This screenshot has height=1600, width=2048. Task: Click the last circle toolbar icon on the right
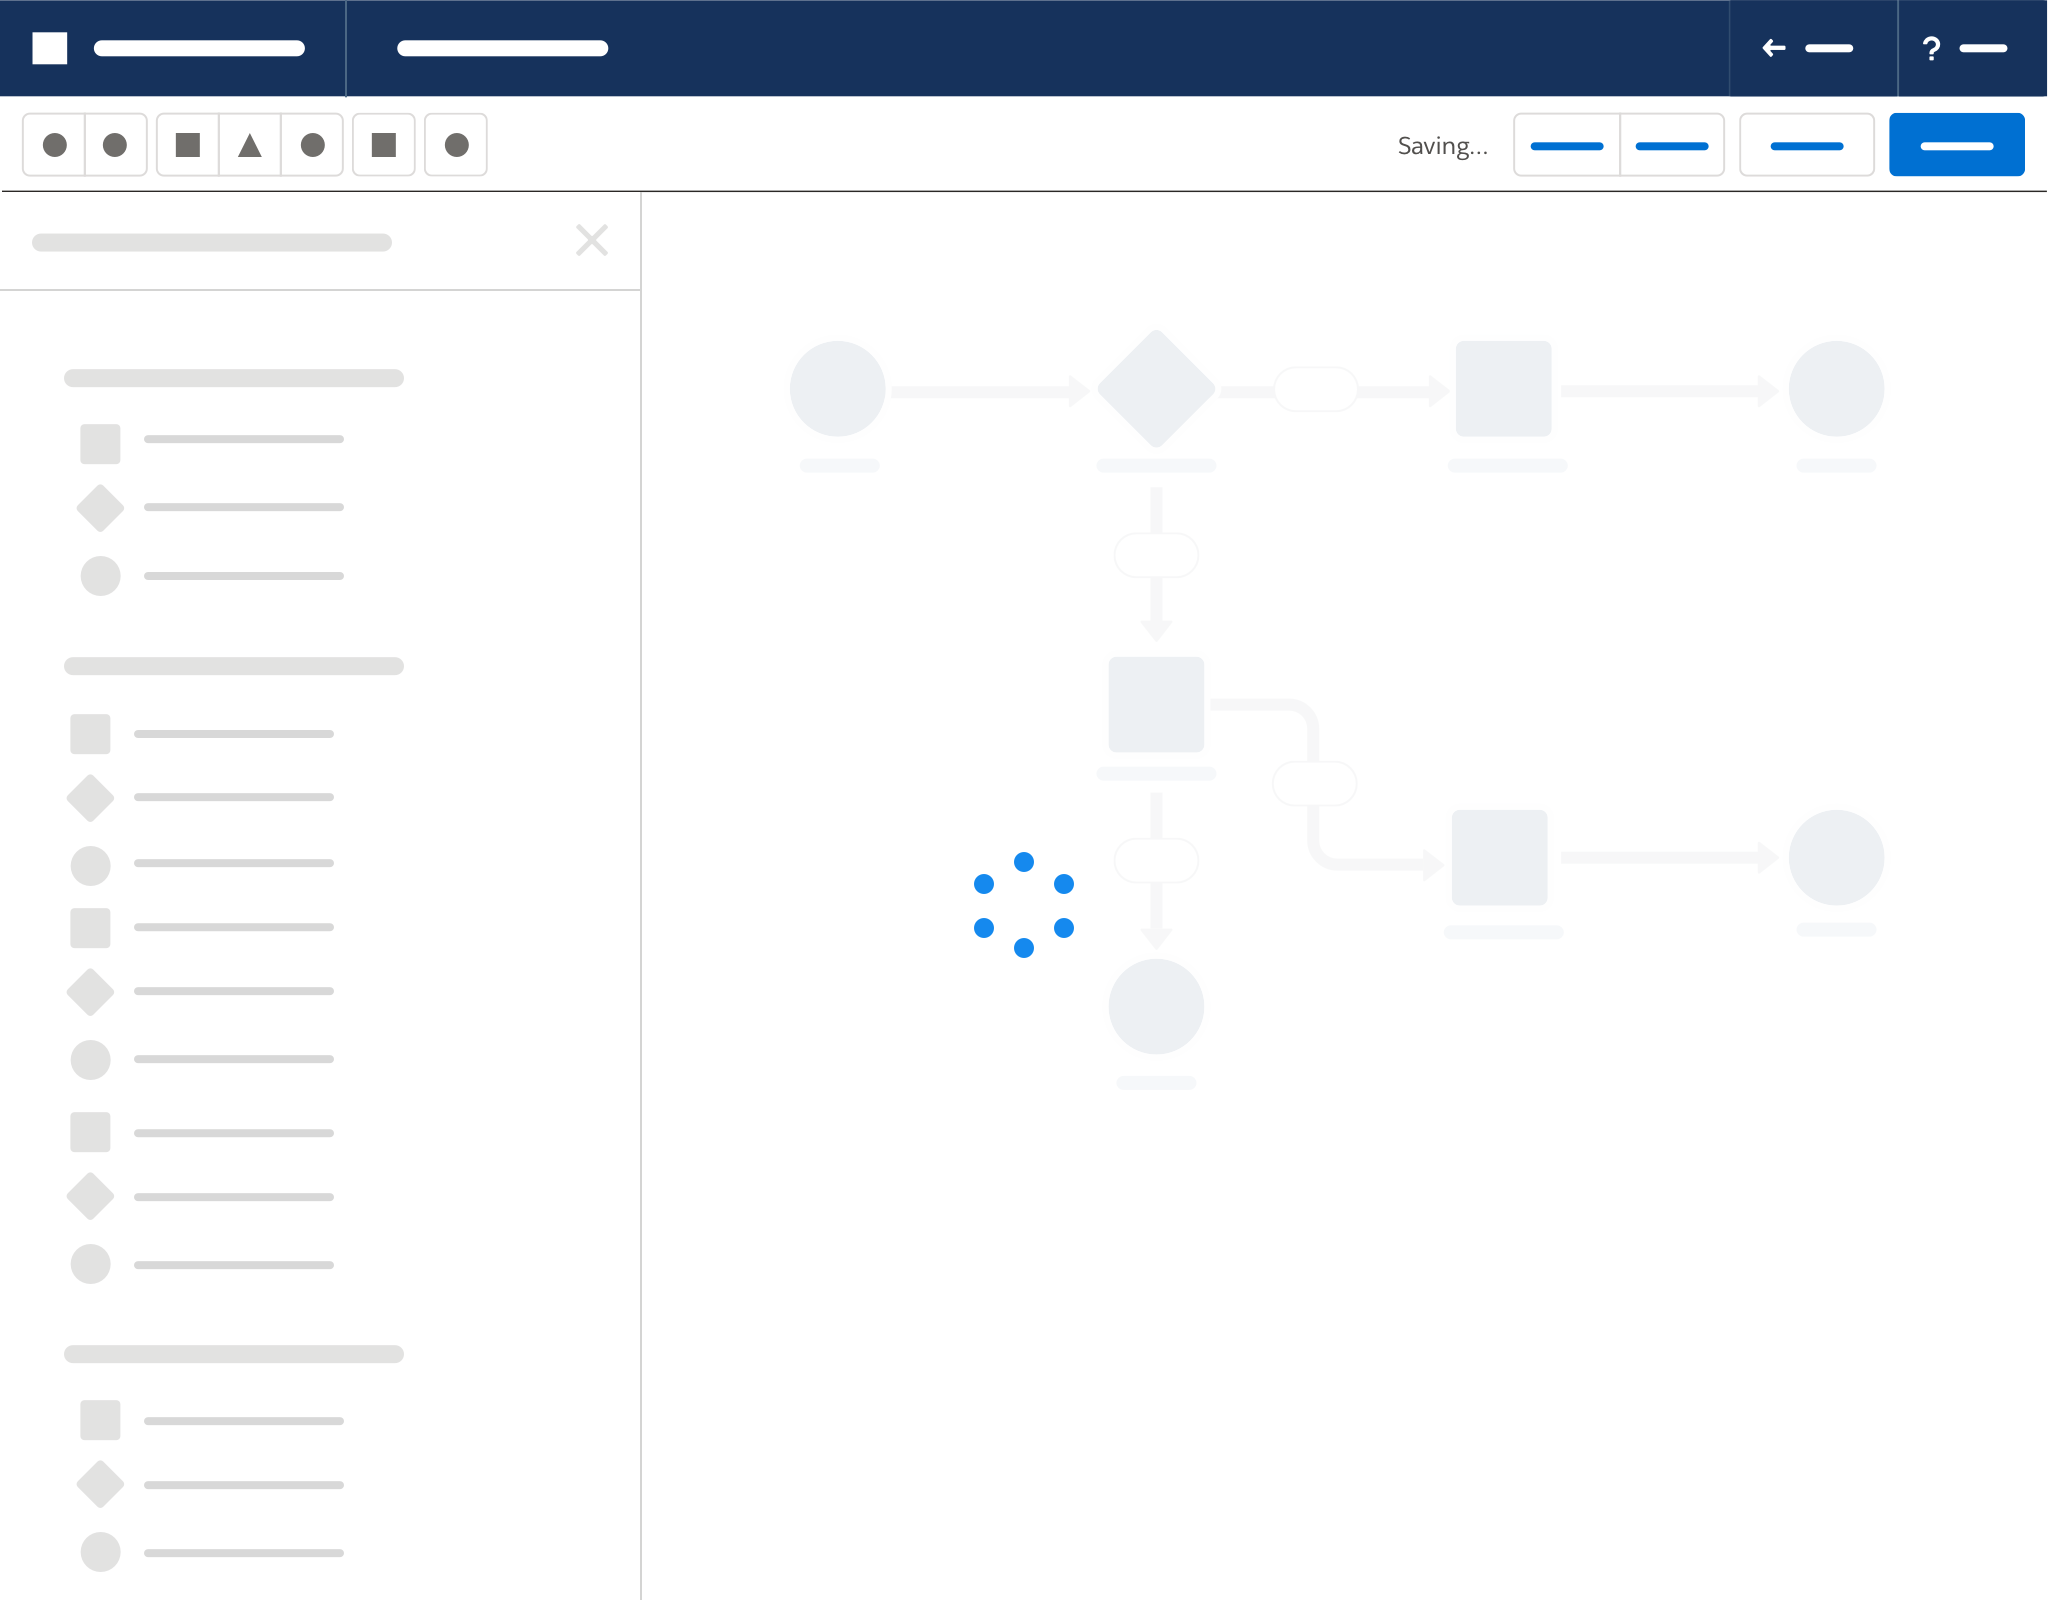(456, 146)
